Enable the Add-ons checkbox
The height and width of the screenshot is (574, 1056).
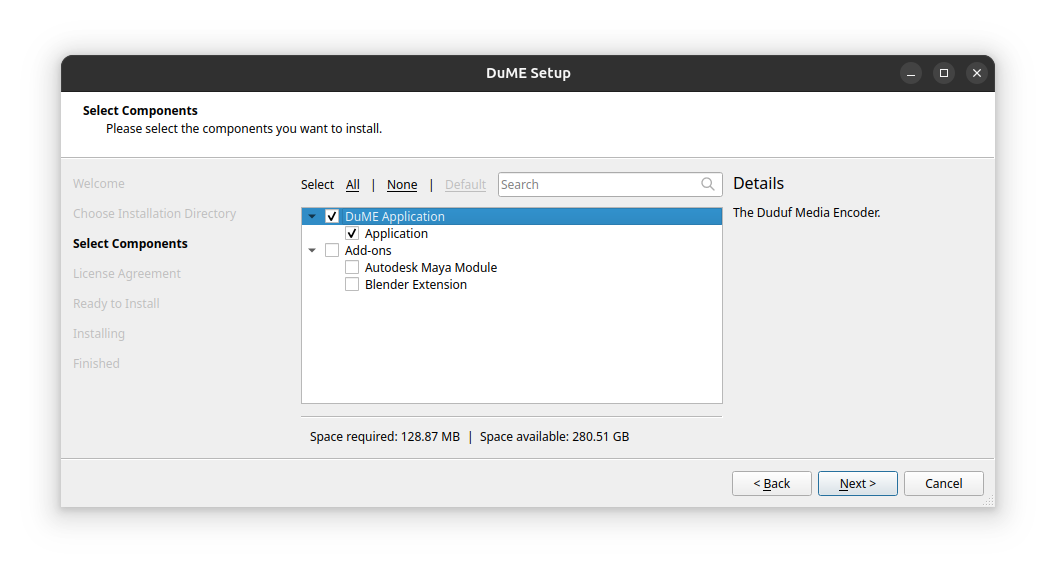[332, 250]
